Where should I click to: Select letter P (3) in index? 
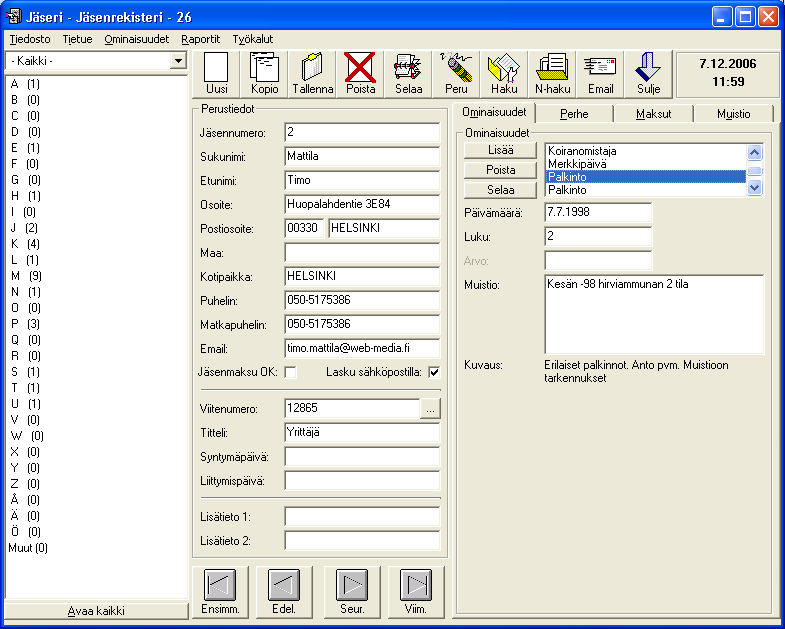click(26, 324)
